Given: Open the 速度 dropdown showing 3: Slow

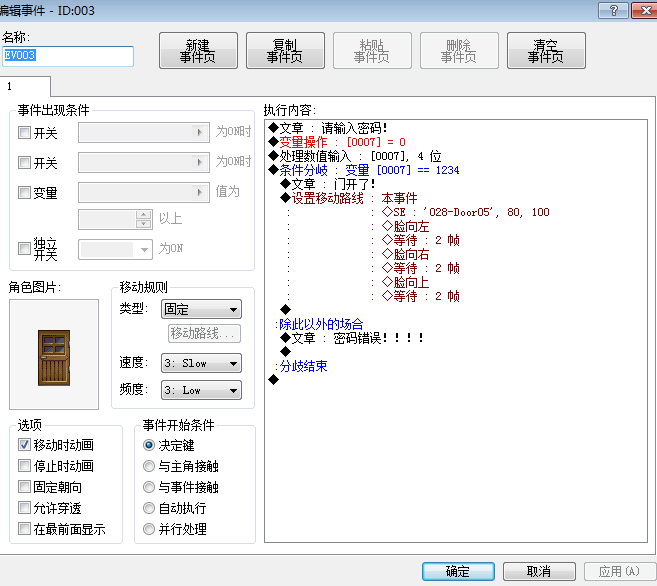Looking at the screenshot, I should (202, 363).
